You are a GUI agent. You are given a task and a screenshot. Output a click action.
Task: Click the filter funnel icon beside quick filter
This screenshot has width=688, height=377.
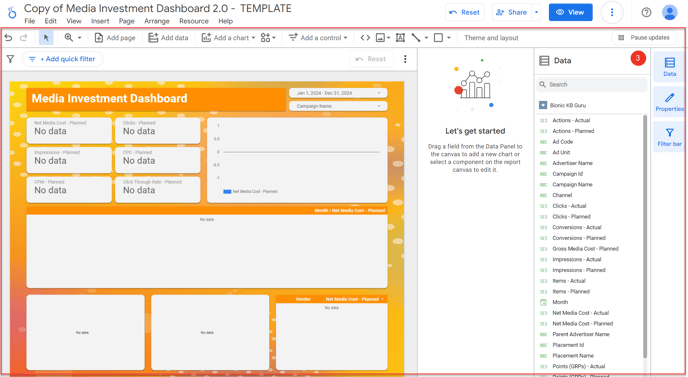tap(11, 59)
